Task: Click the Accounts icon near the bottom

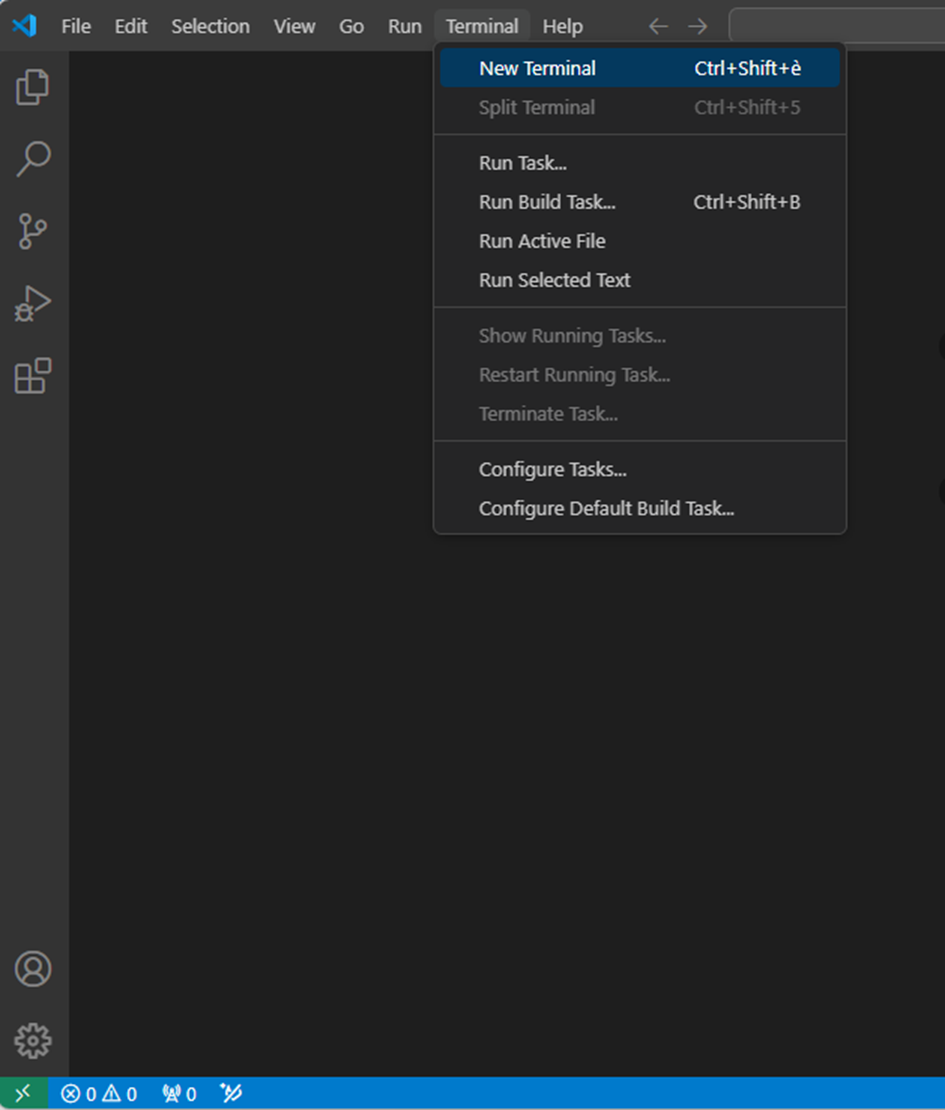Action: (x=33, y=968)
